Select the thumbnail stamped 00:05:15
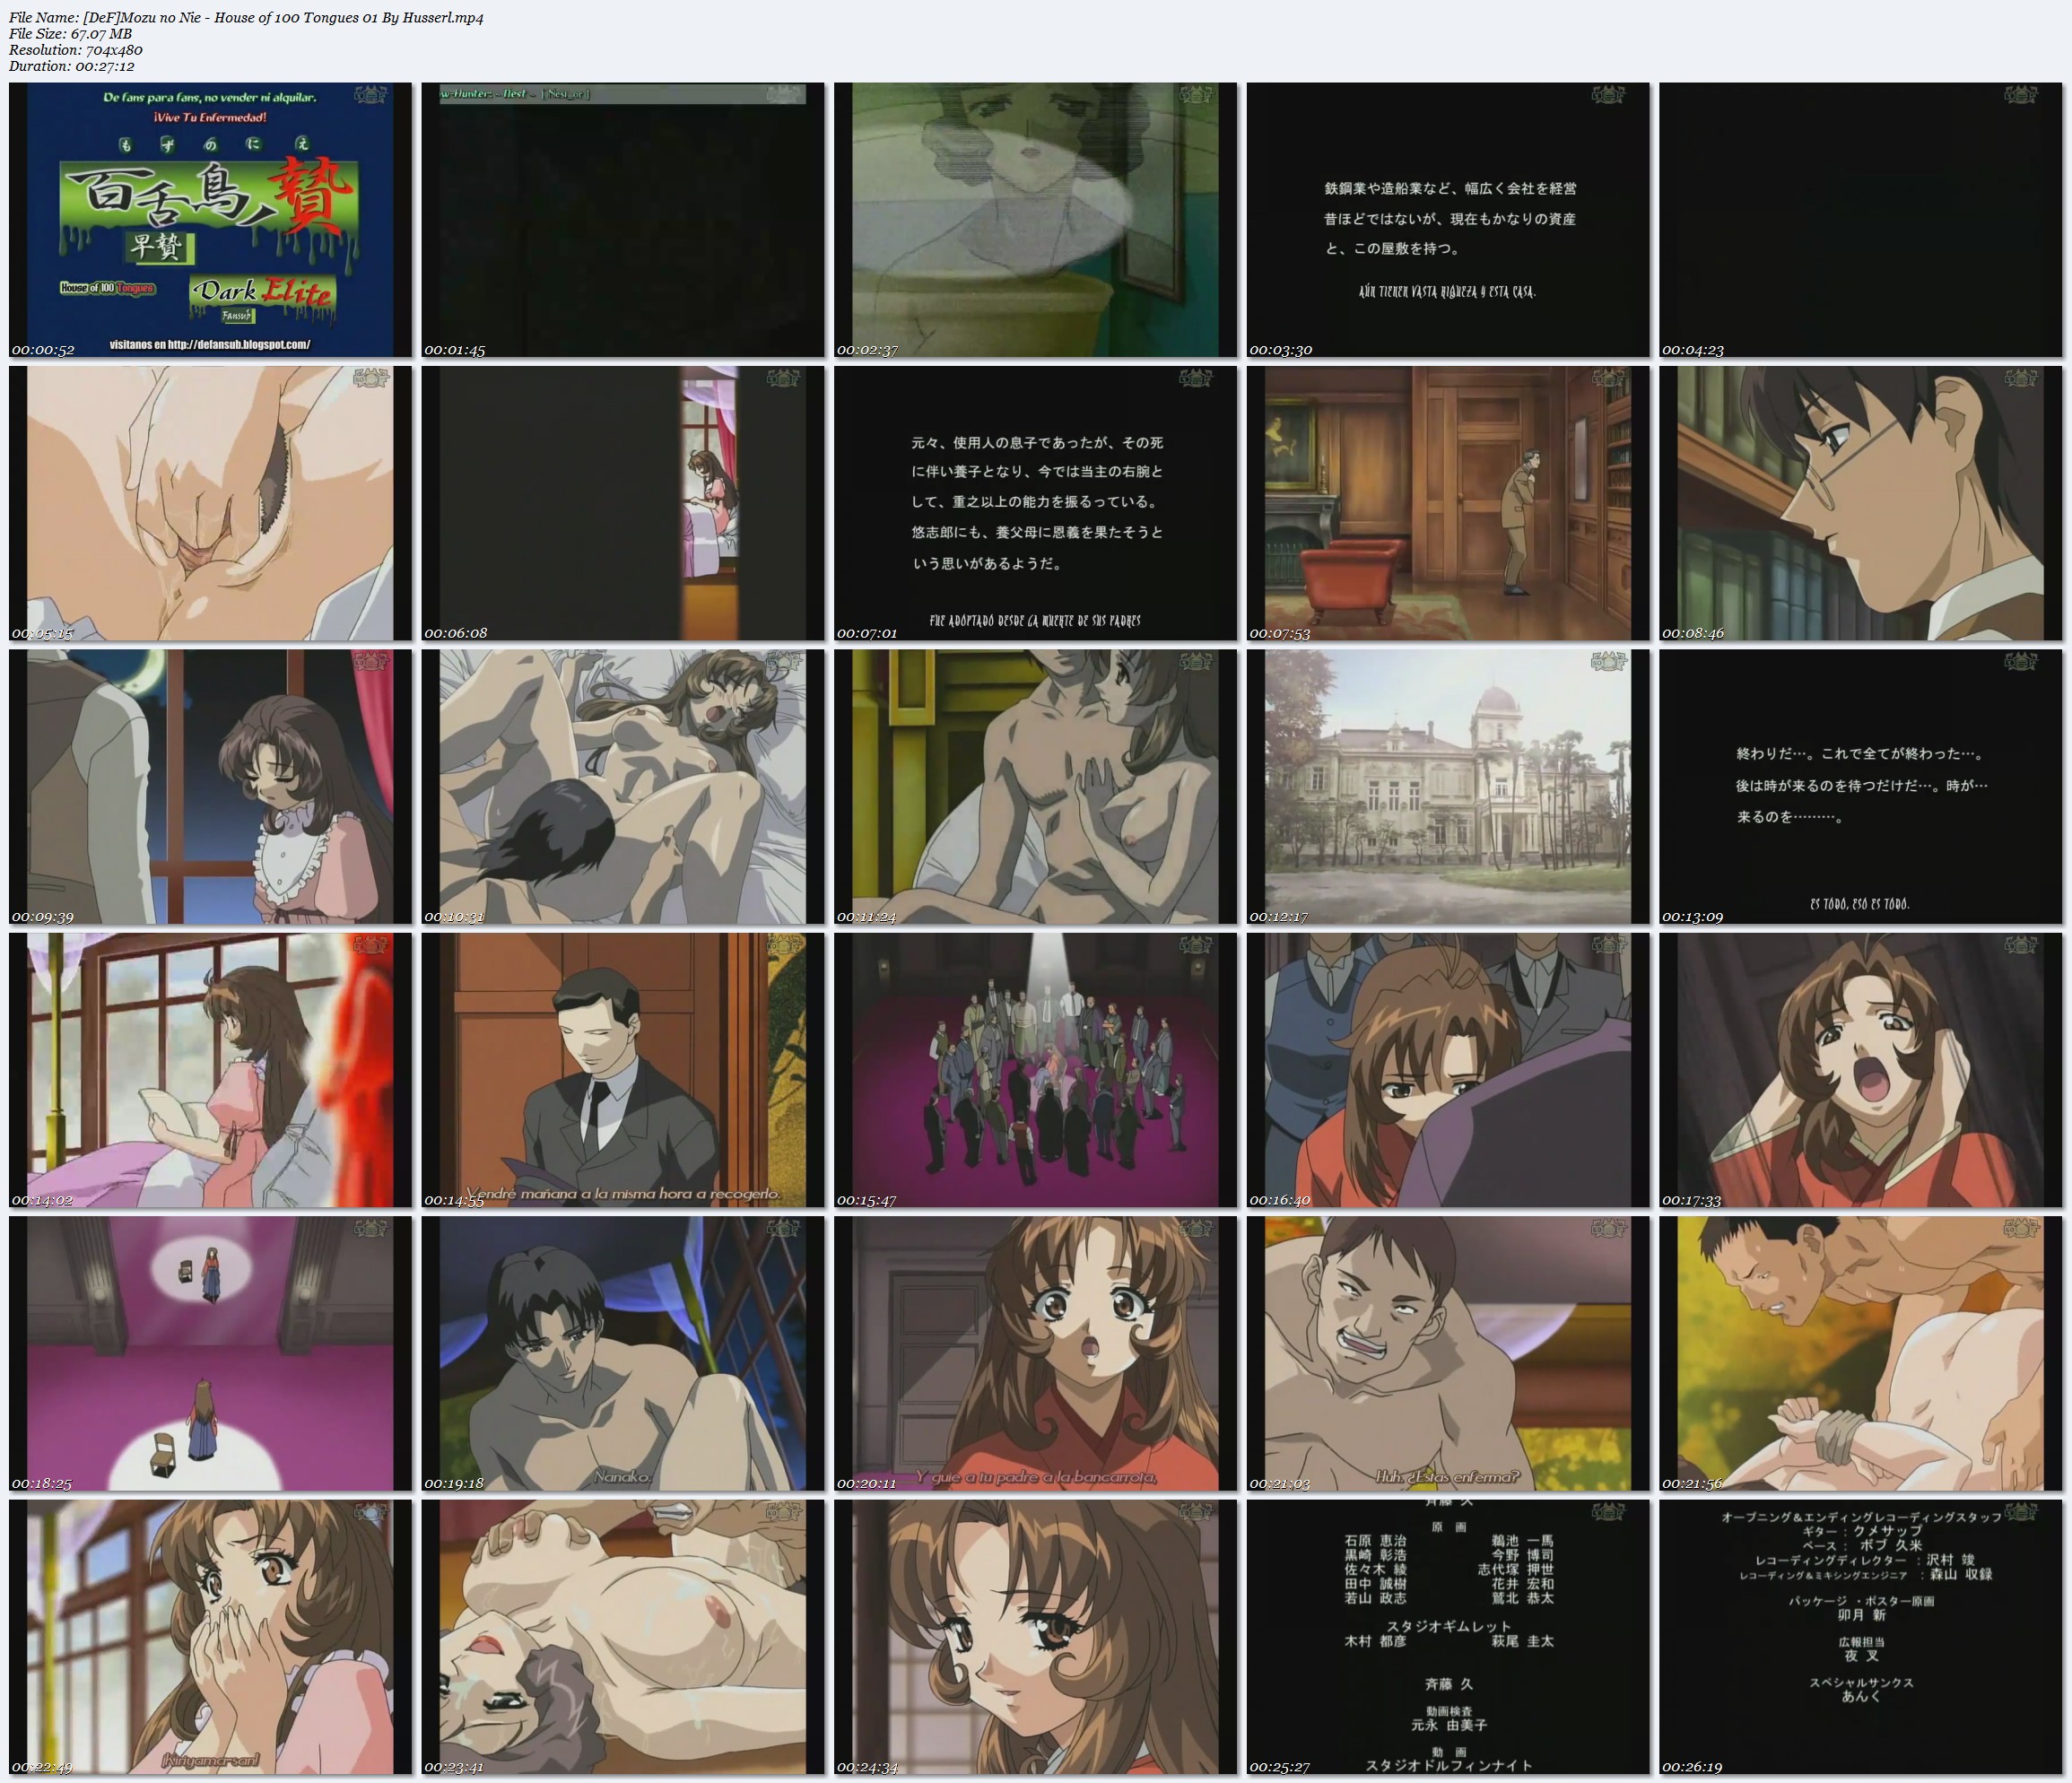The image size is (2072, 1783). [x=210, y=503]
